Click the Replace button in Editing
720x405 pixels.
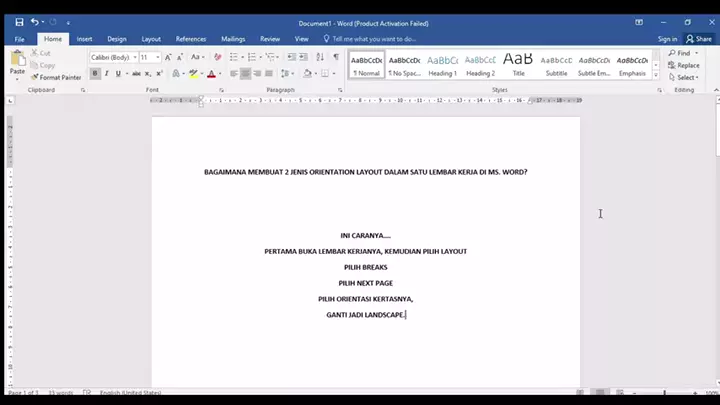[685, 65]
